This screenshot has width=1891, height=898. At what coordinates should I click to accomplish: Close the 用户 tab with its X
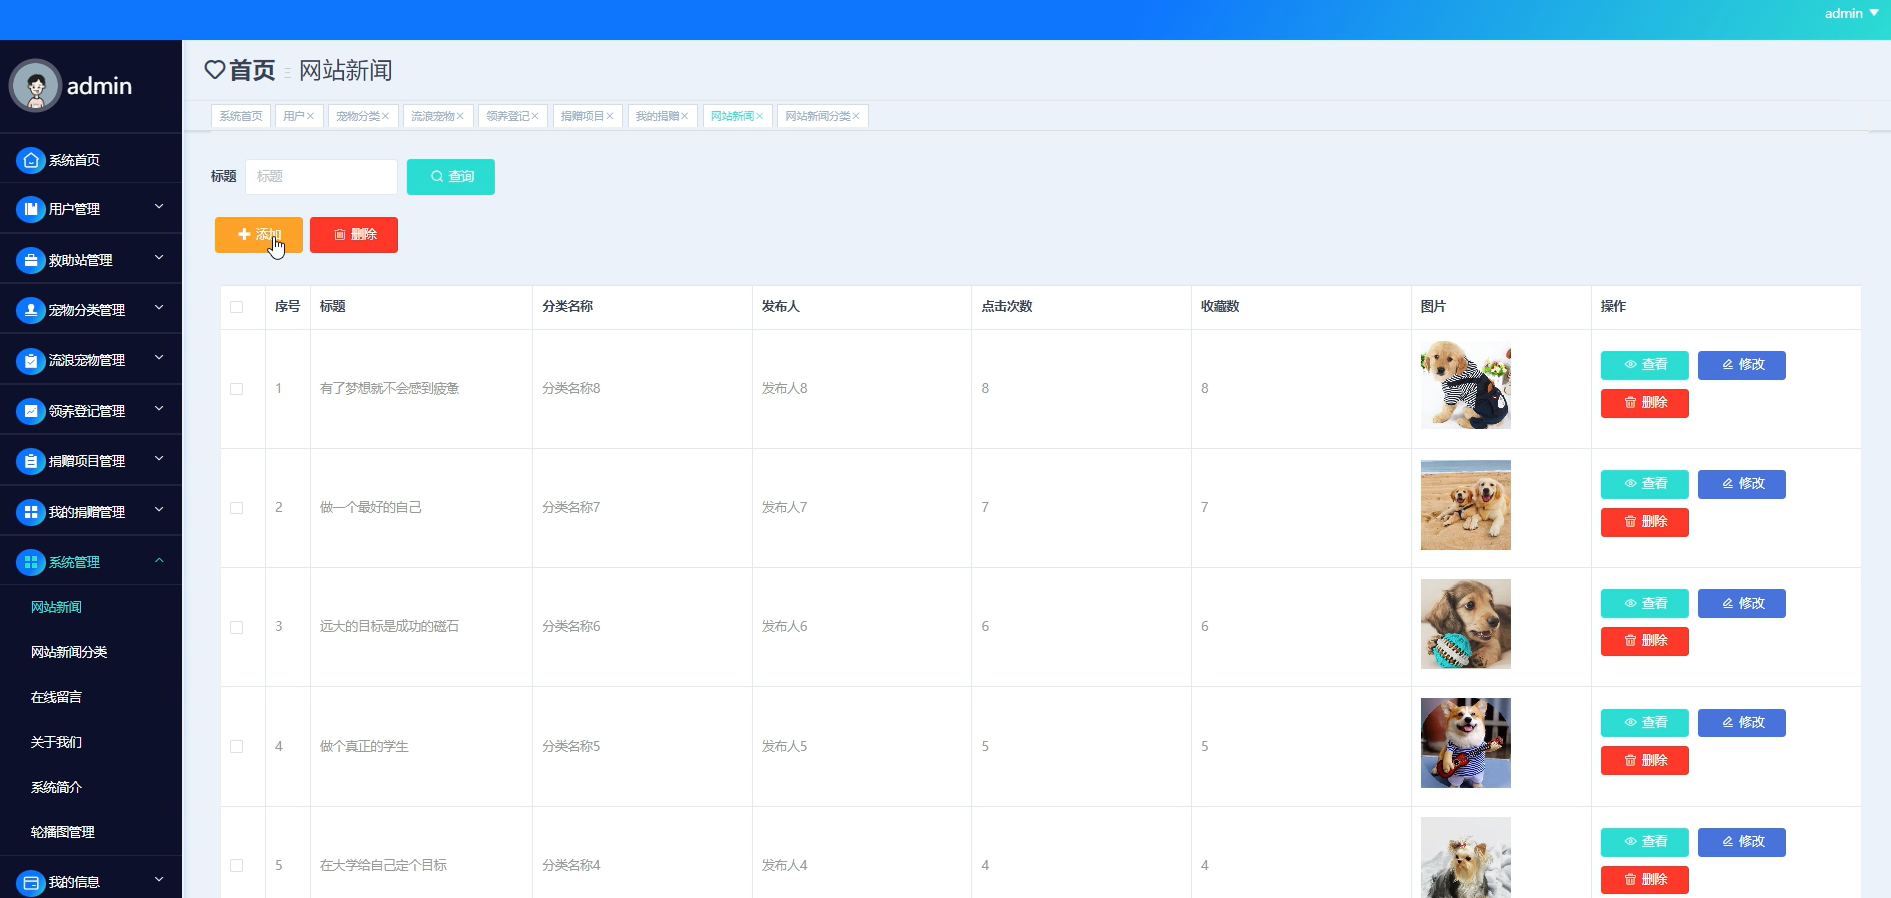point(310,116)
